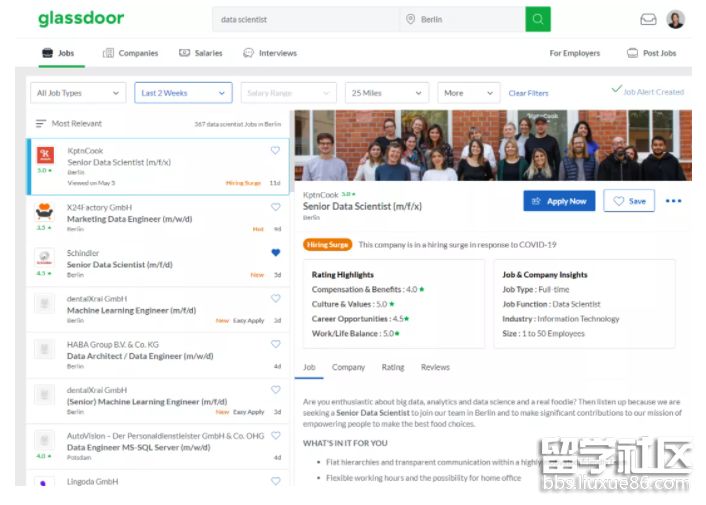Switch to the Company tab in job details
The image size is (706, 505).
coord(348,367)
